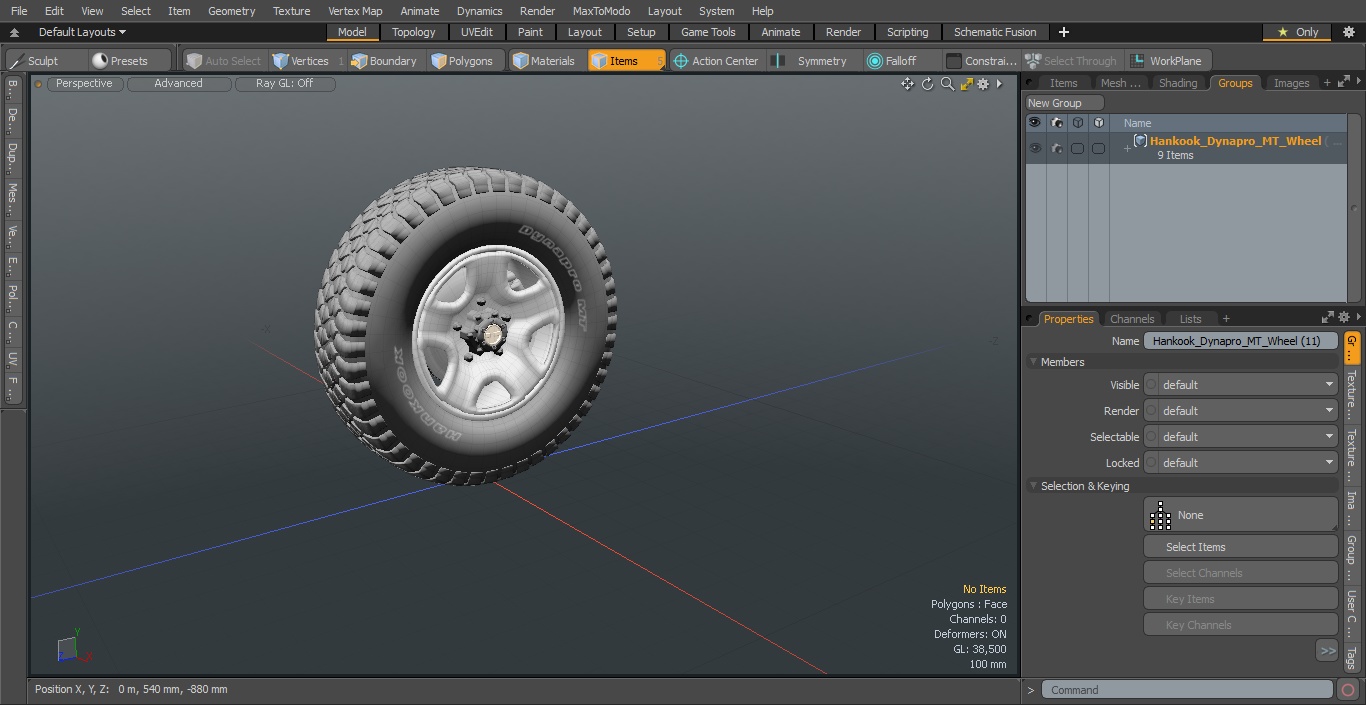The image size is (1366, 705).
Task: Click the None selection button
Action: [1240, 515]
